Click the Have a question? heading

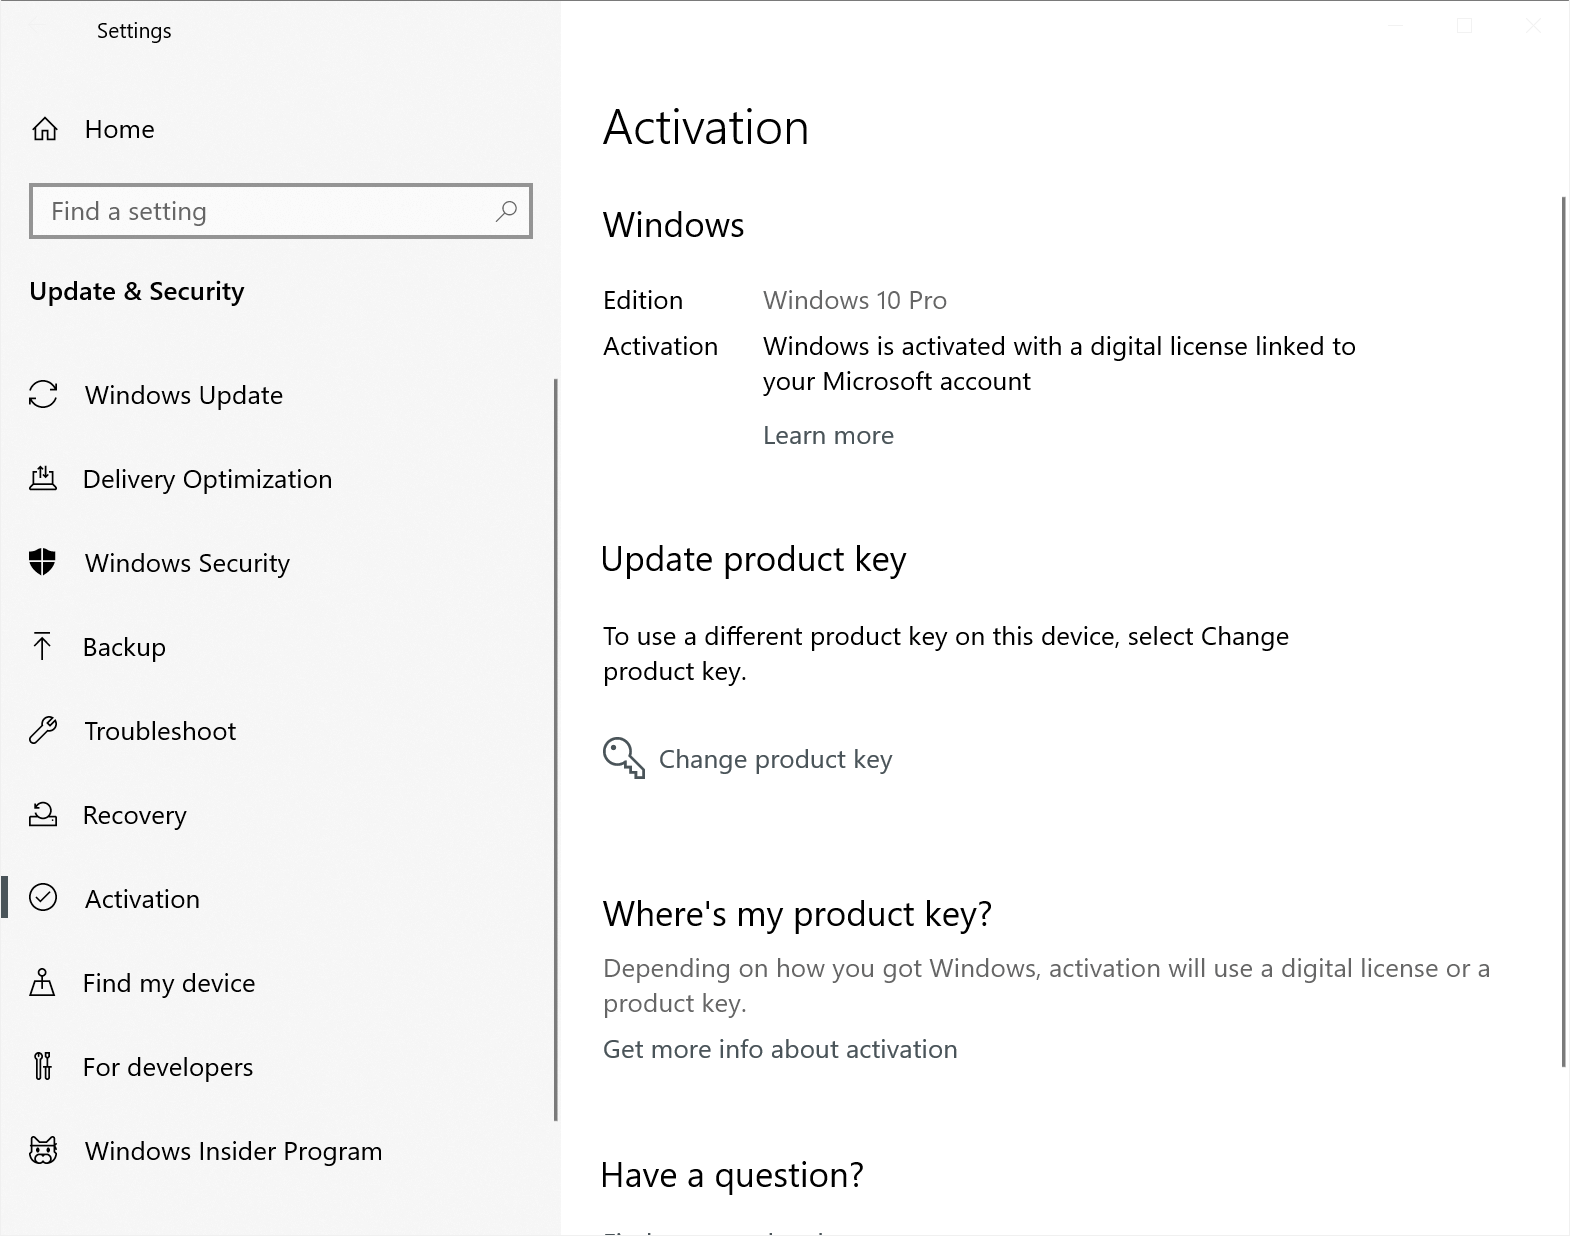click(732, 1175)
